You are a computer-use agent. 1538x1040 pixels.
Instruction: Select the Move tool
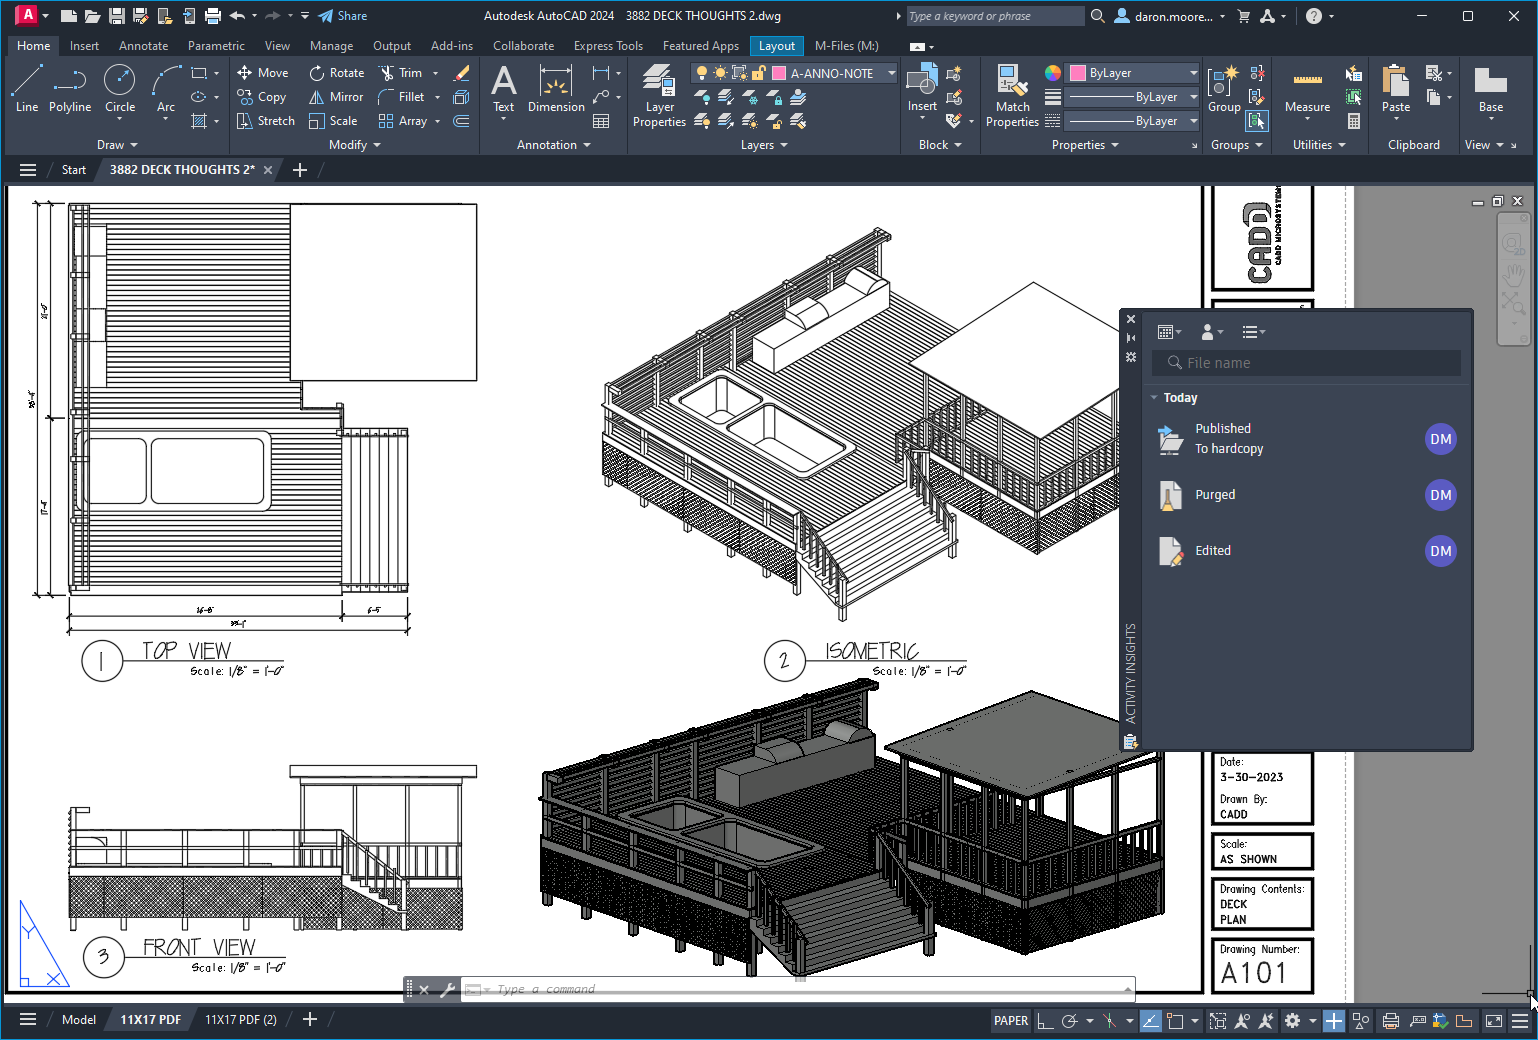click(x=262, y=72)
